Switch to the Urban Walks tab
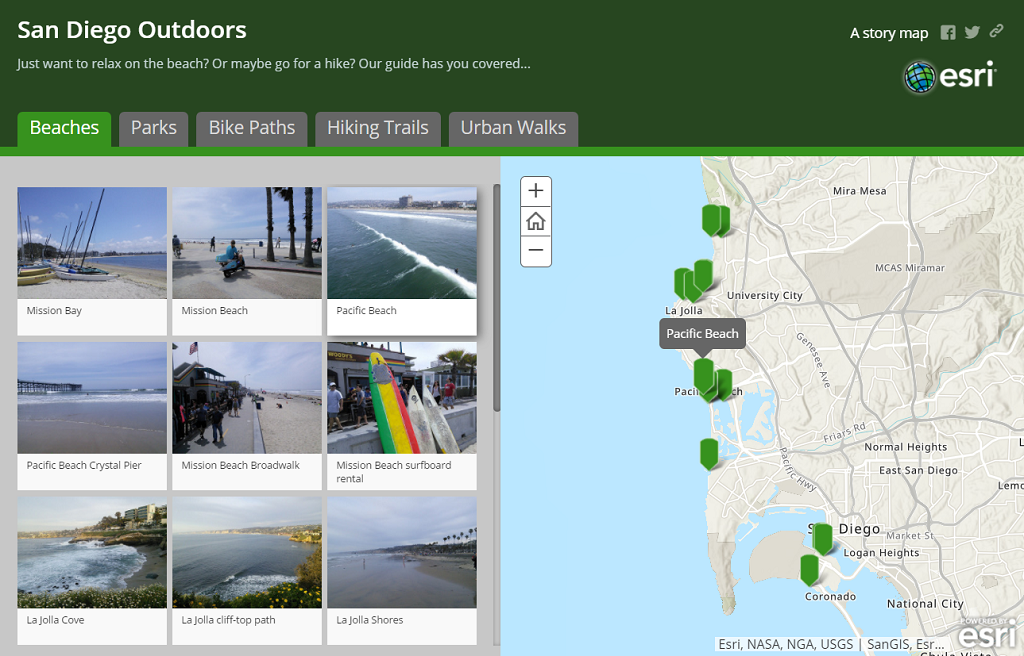Viewport: 1024px width, 656px height. [x=513, y=128]
